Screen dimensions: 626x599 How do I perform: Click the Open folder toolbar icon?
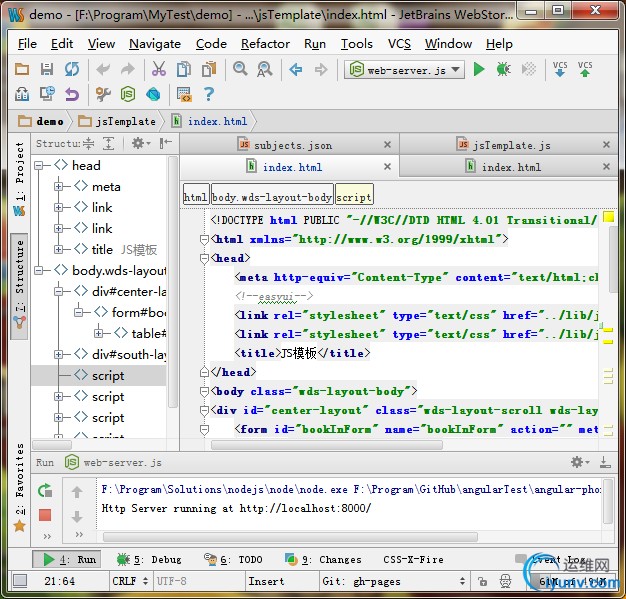[22, 69]
